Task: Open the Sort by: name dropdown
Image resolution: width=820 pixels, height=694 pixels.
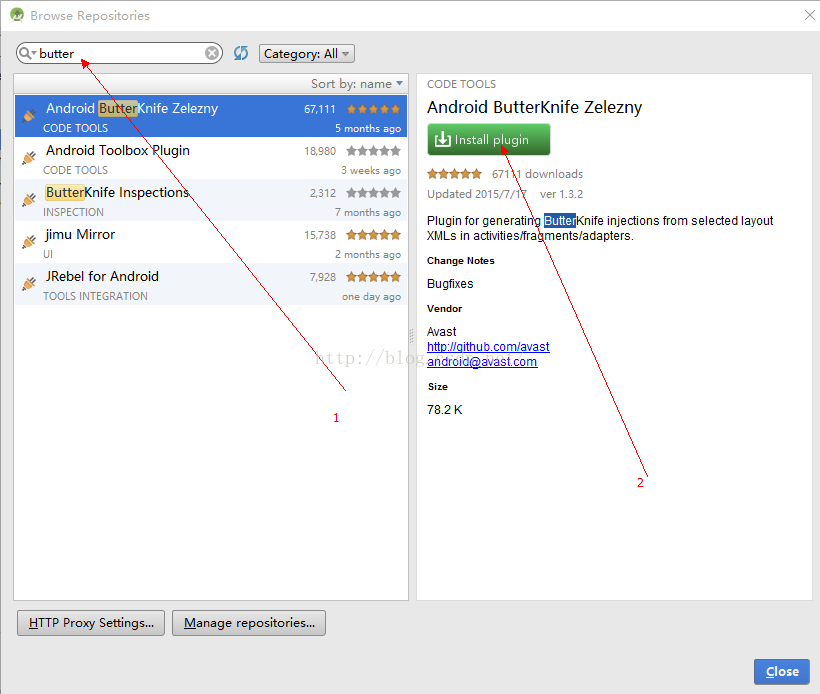Action: point(357,84)
